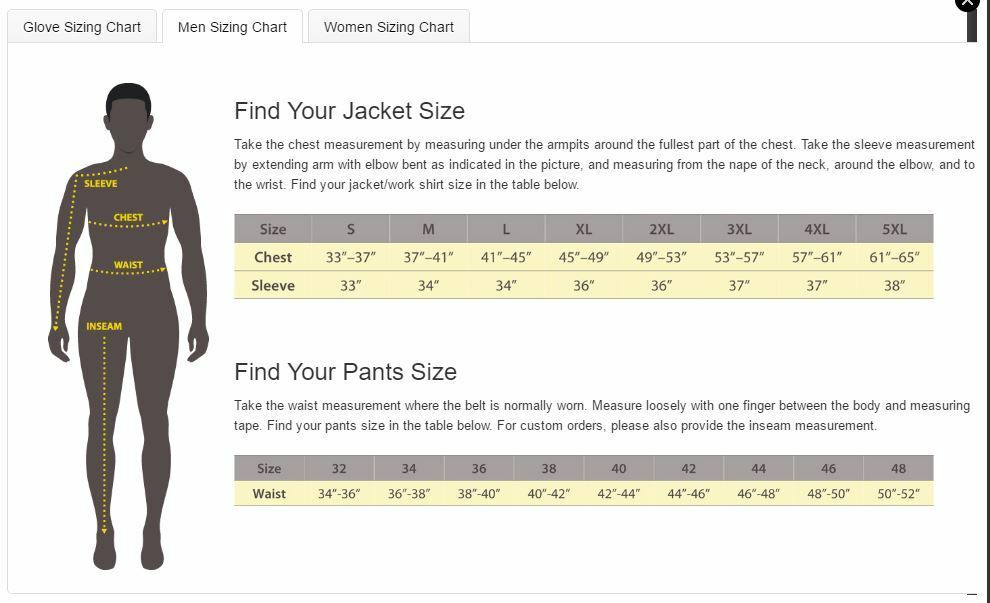
Task: Click the WAIST label on the body figure
Action: [x=128, y=265]
